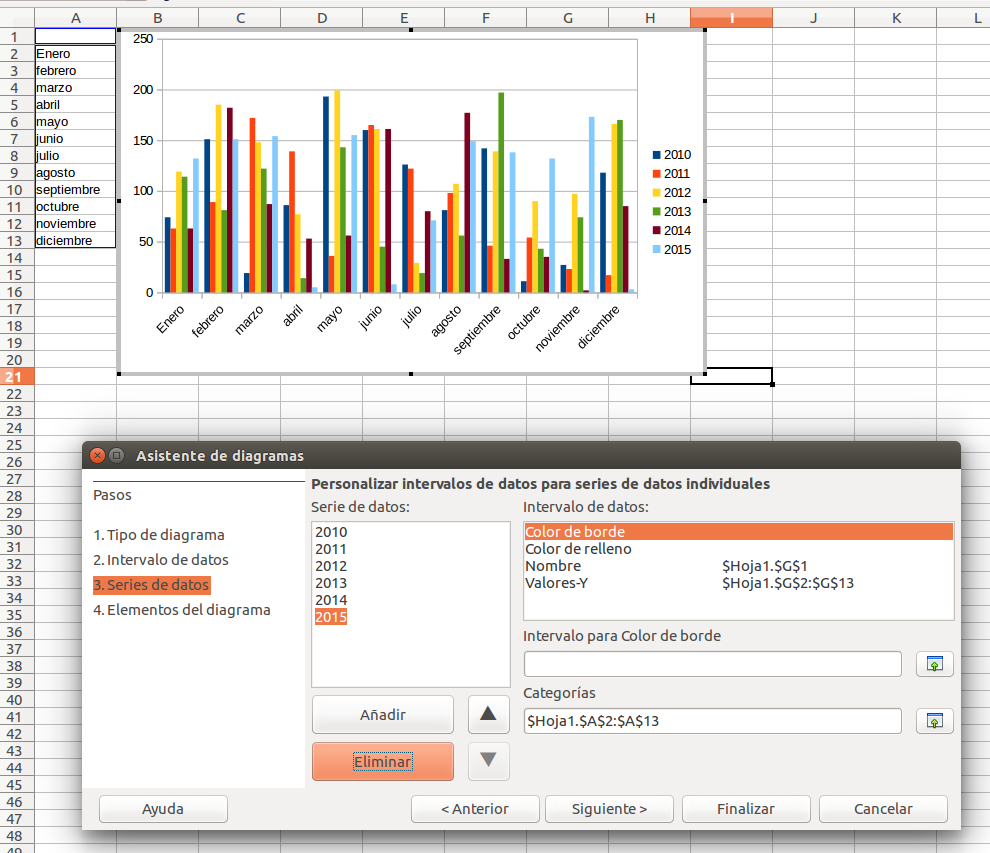Click the range selection icon beside Intervalo para Color de borde

933,663
